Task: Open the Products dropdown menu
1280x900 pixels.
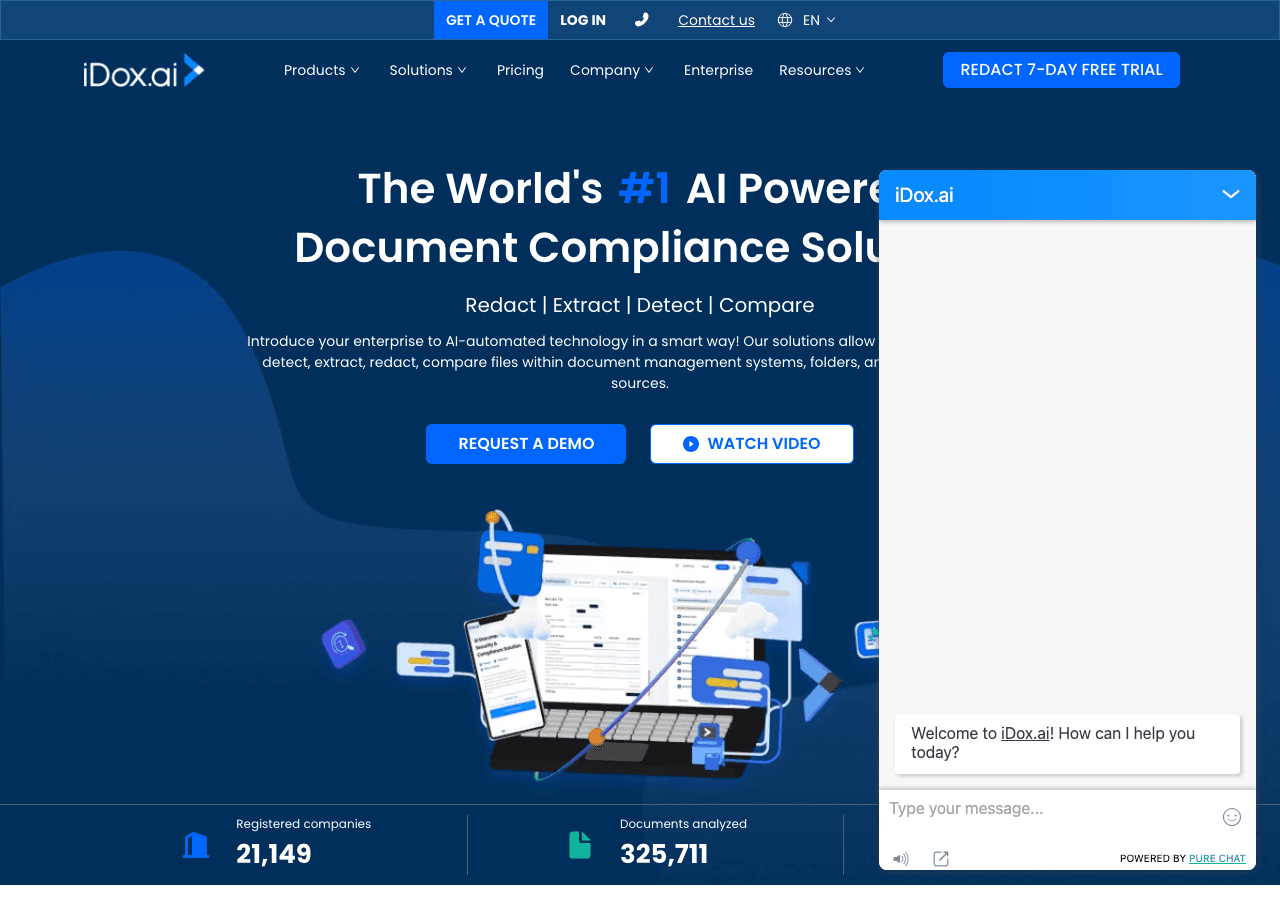Action: click(x=321, y=70)
